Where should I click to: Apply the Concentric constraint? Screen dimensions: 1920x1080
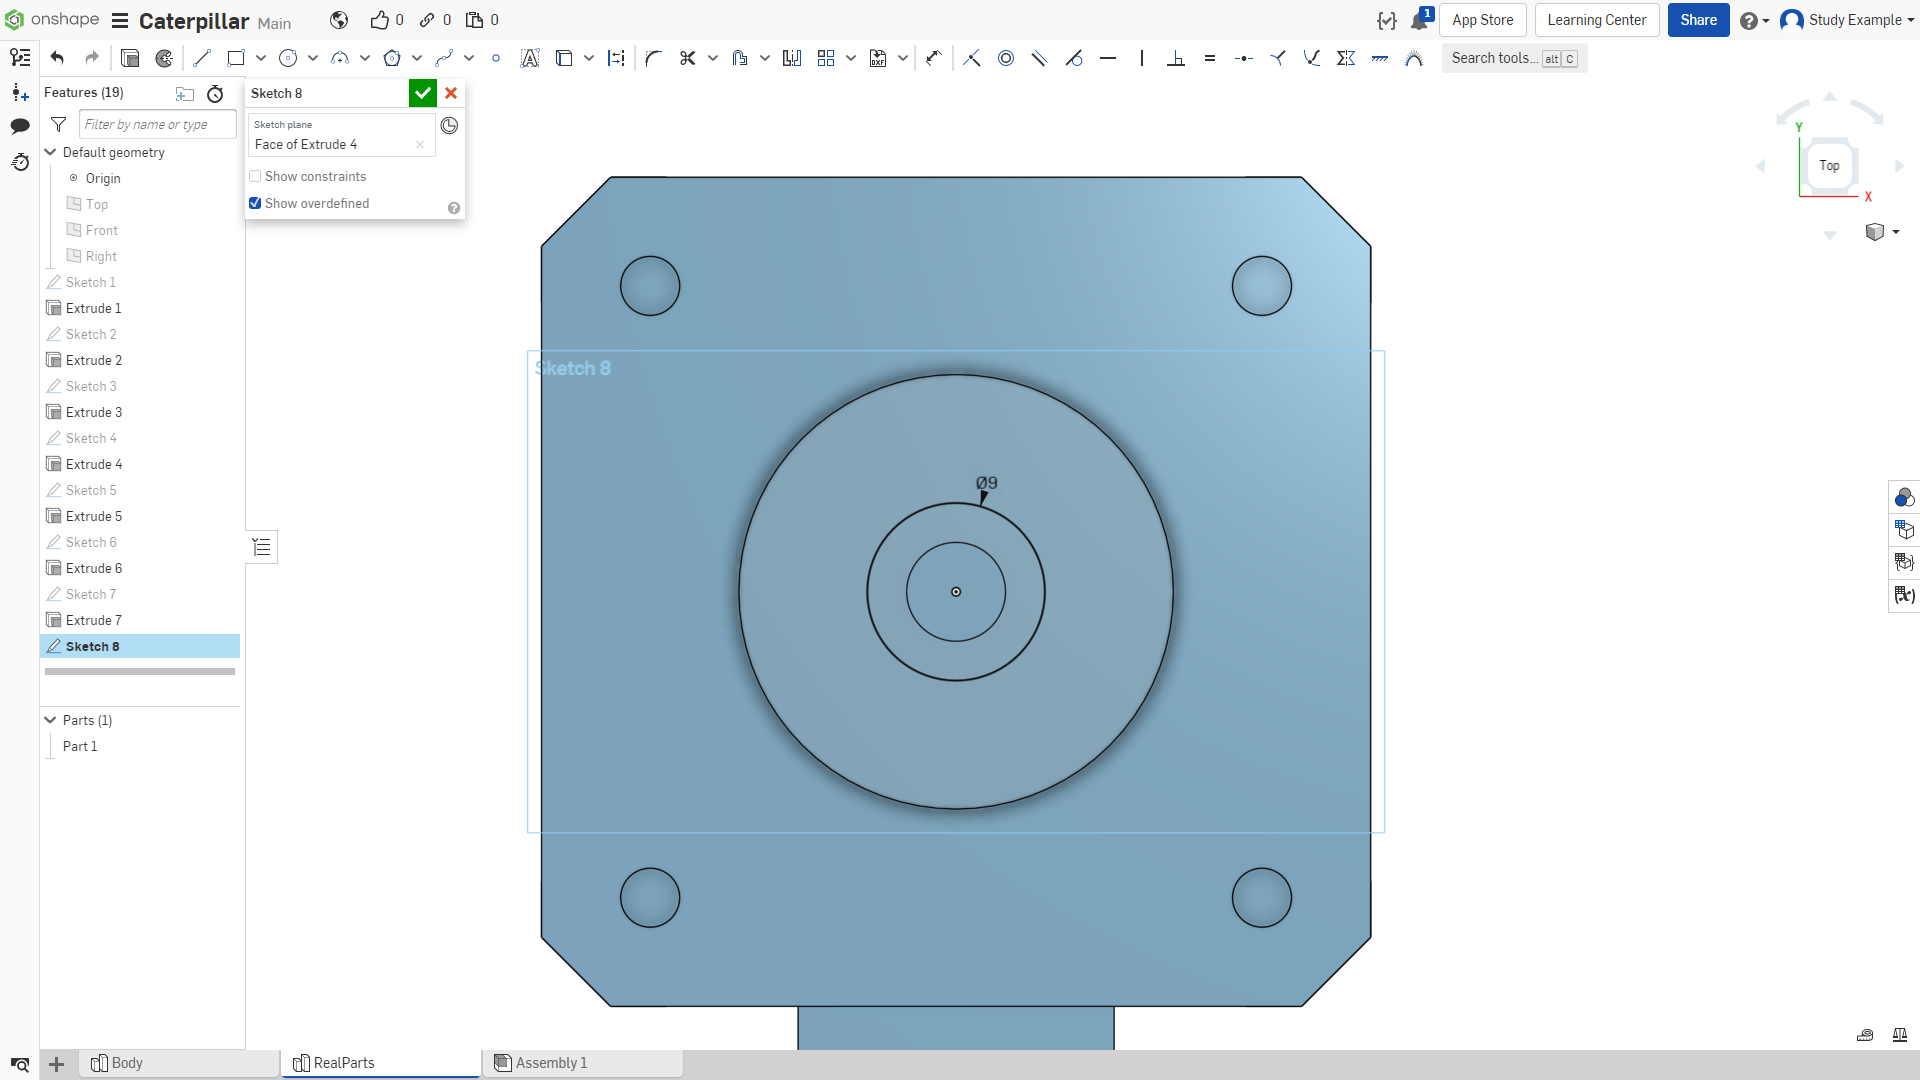pyautogui.click(x=1006, y=58)
